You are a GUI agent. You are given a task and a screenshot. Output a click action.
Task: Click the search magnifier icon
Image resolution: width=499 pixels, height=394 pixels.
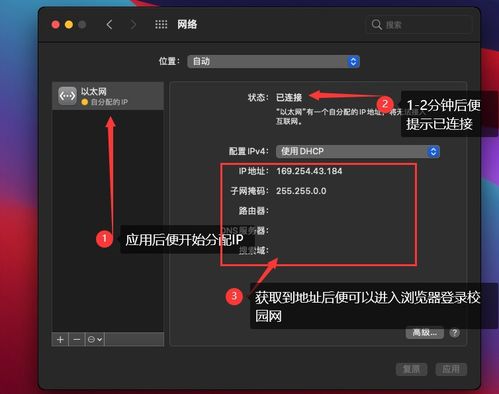tap(377, 24)
